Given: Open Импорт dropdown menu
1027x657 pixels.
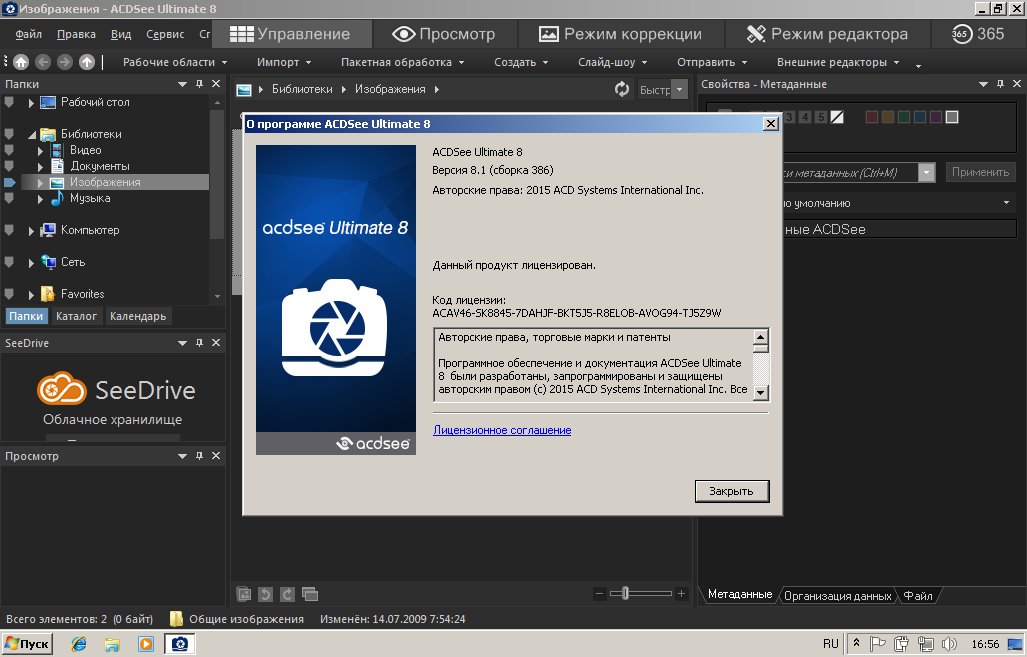Looking at the screenshot, I should (284, 62).
